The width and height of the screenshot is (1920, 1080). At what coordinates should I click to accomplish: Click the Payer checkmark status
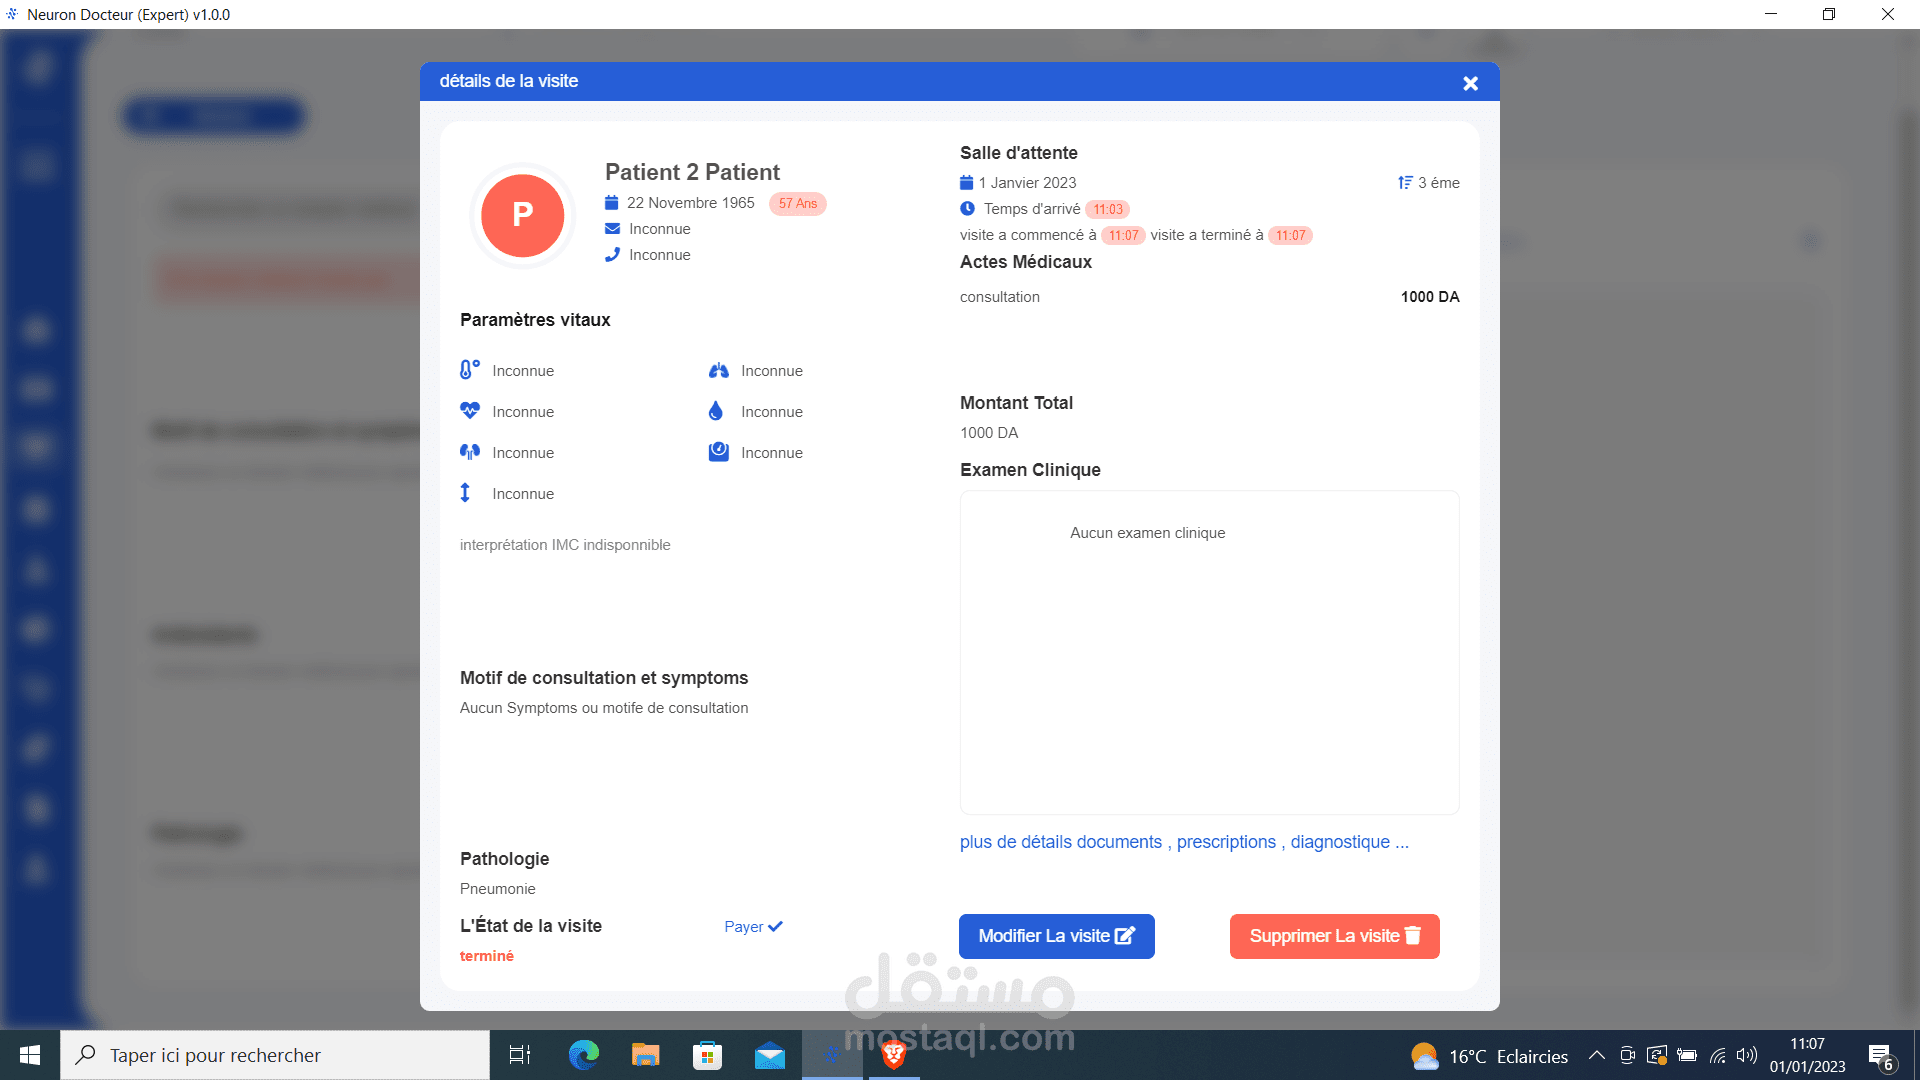(x=753, y=927)
